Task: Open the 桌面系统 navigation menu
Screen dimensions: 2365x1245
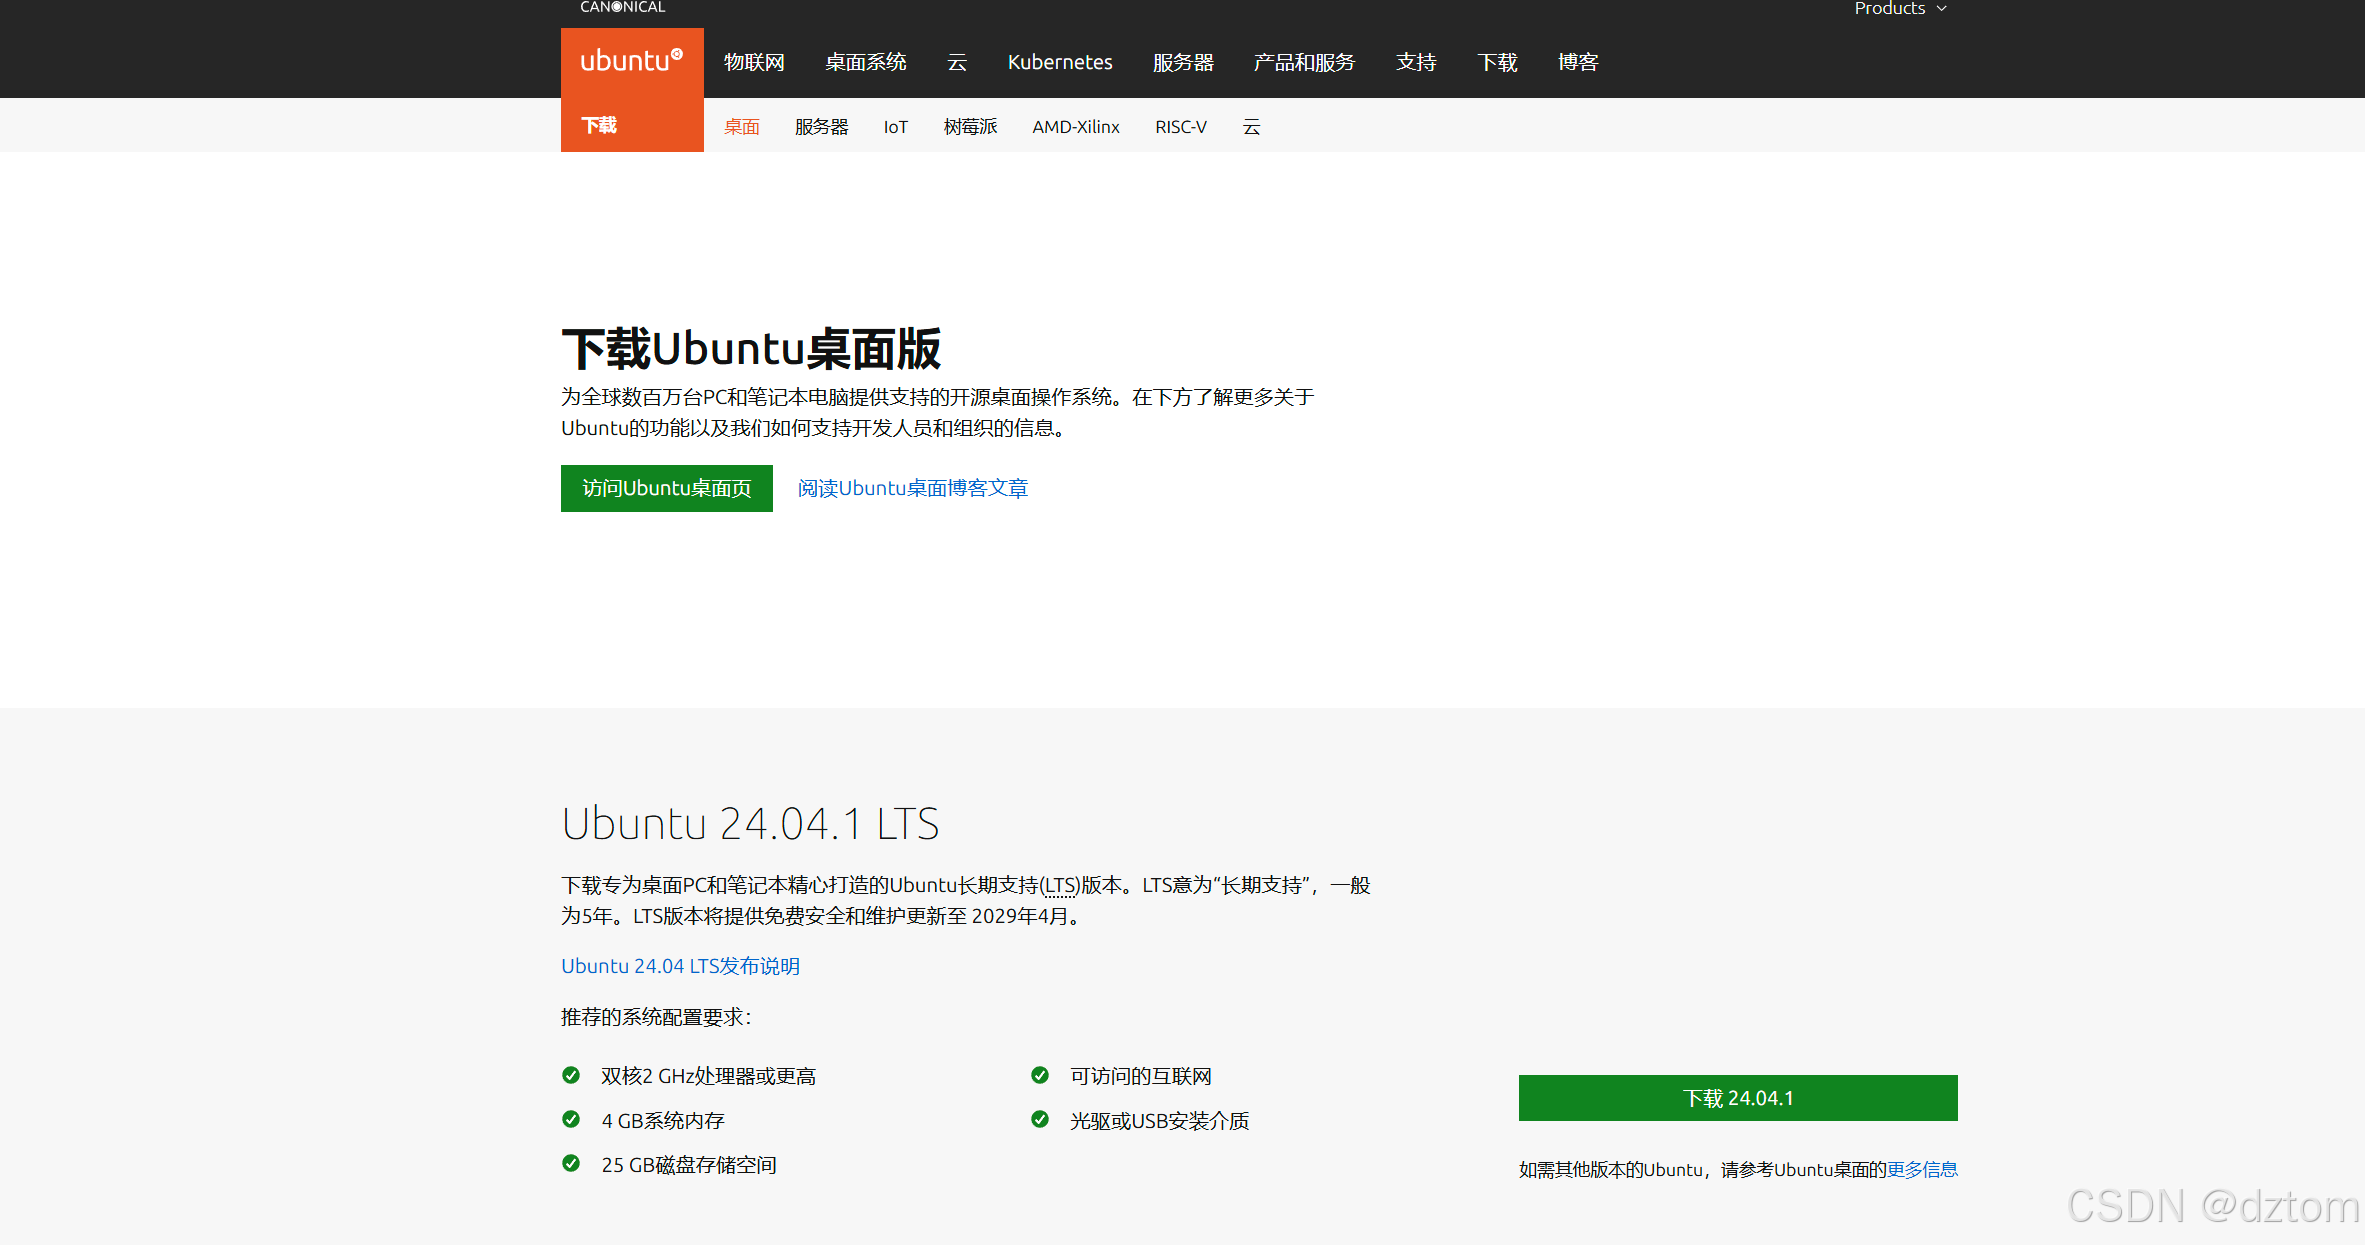Action: click(865, 62)
